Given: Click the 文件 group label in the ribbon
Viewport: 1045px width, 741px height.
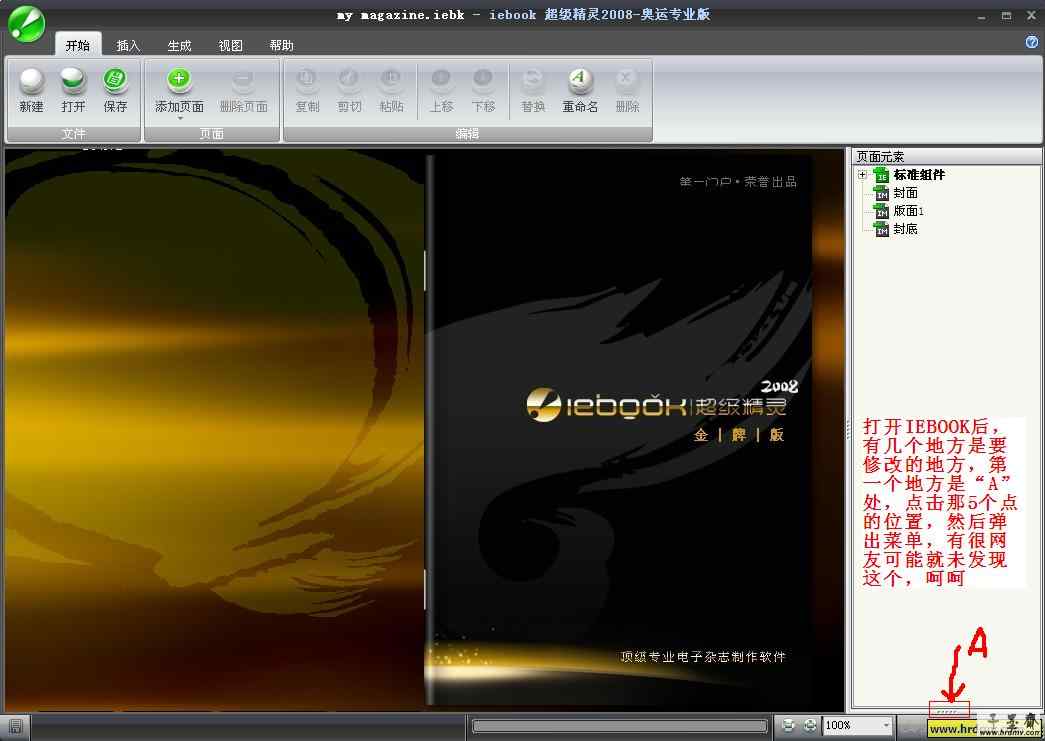Looking at the screenshot, I should click(x=73, y=134).
